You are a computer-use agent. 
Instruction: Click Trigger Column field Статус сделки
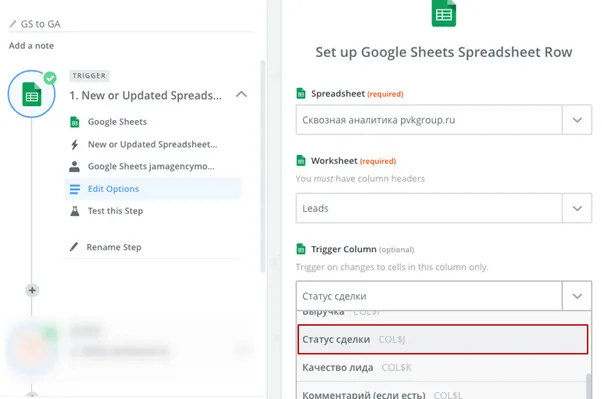pyautogui.click(x=429, y=296)
